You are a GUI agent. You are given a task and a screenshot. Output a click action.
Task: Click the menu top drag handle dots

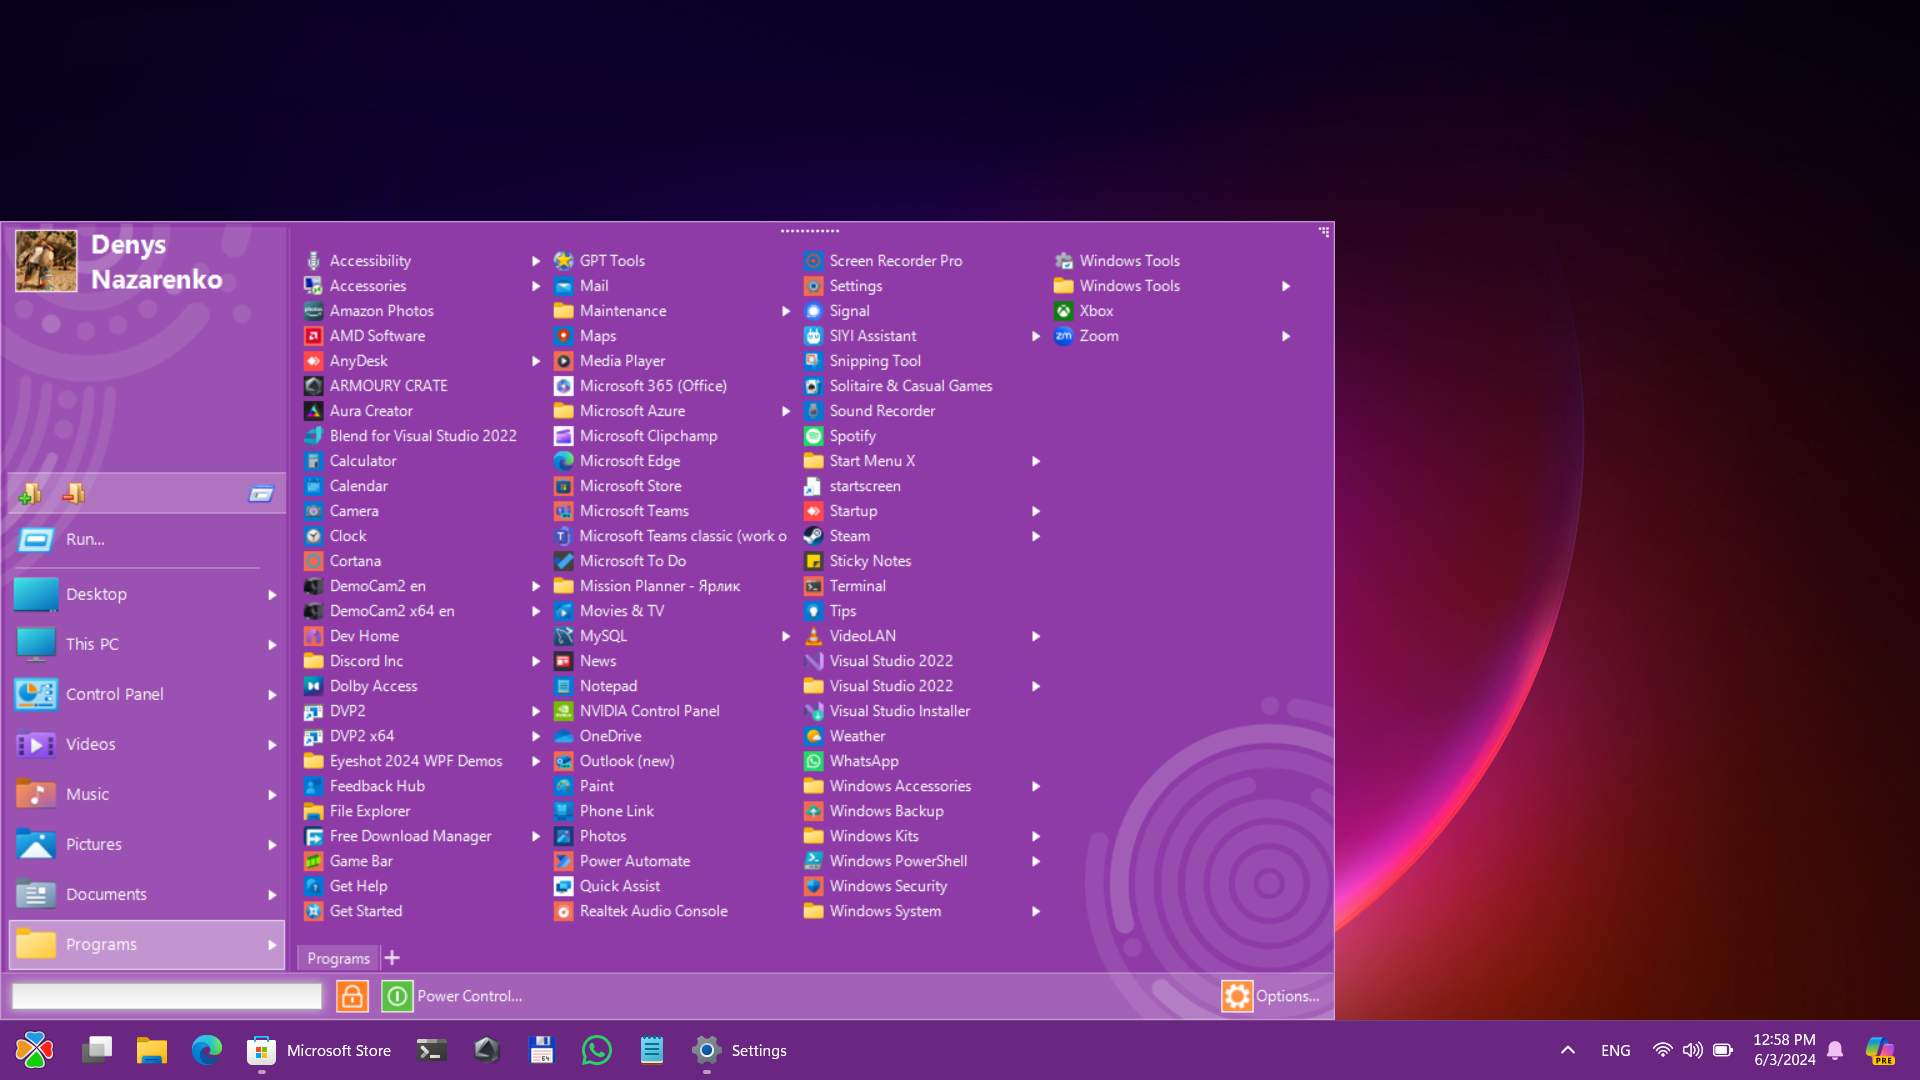tap(810, 231)
